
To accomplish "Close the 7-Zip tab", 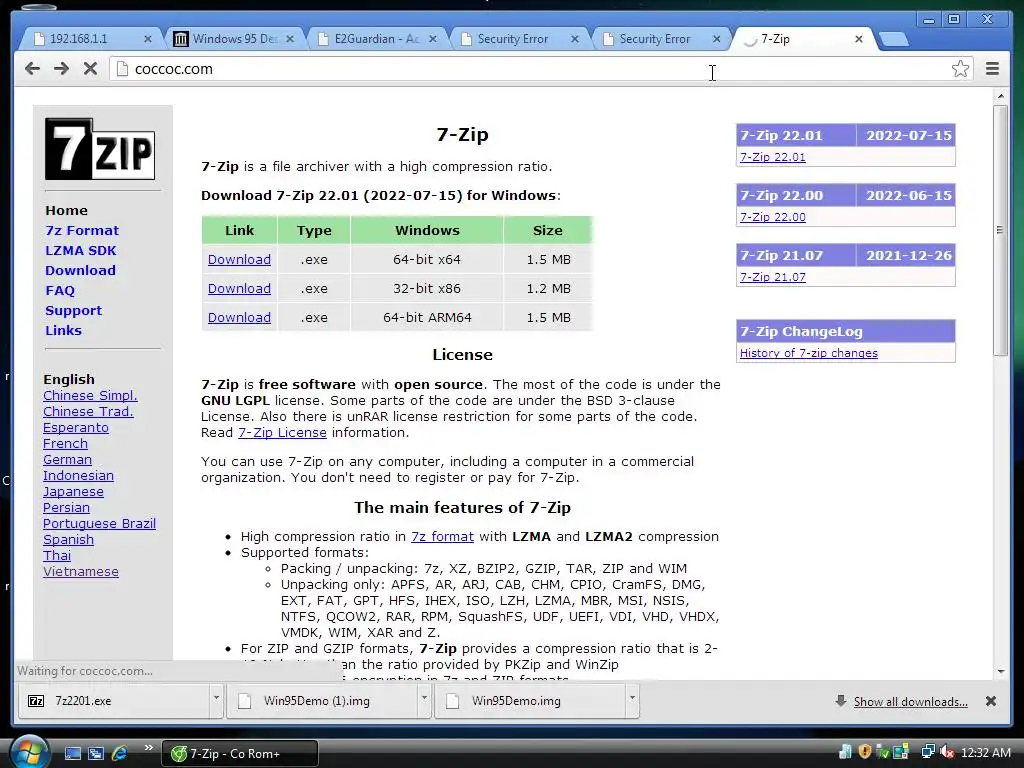I will 859,39.
